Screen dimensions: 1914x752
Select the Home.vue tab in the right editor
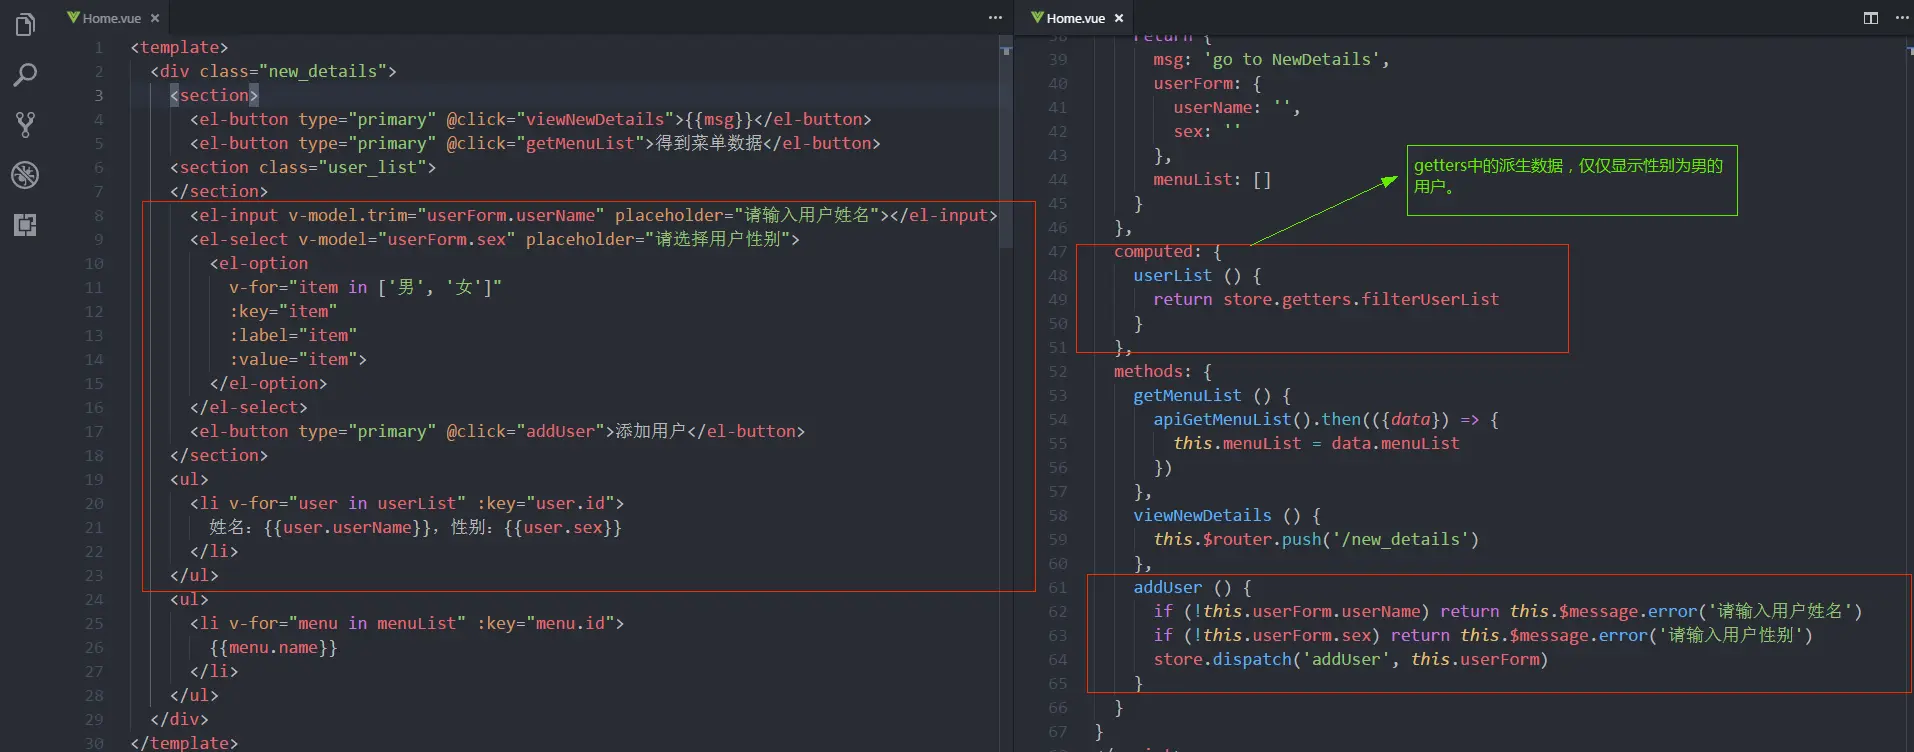point(1075,18)
